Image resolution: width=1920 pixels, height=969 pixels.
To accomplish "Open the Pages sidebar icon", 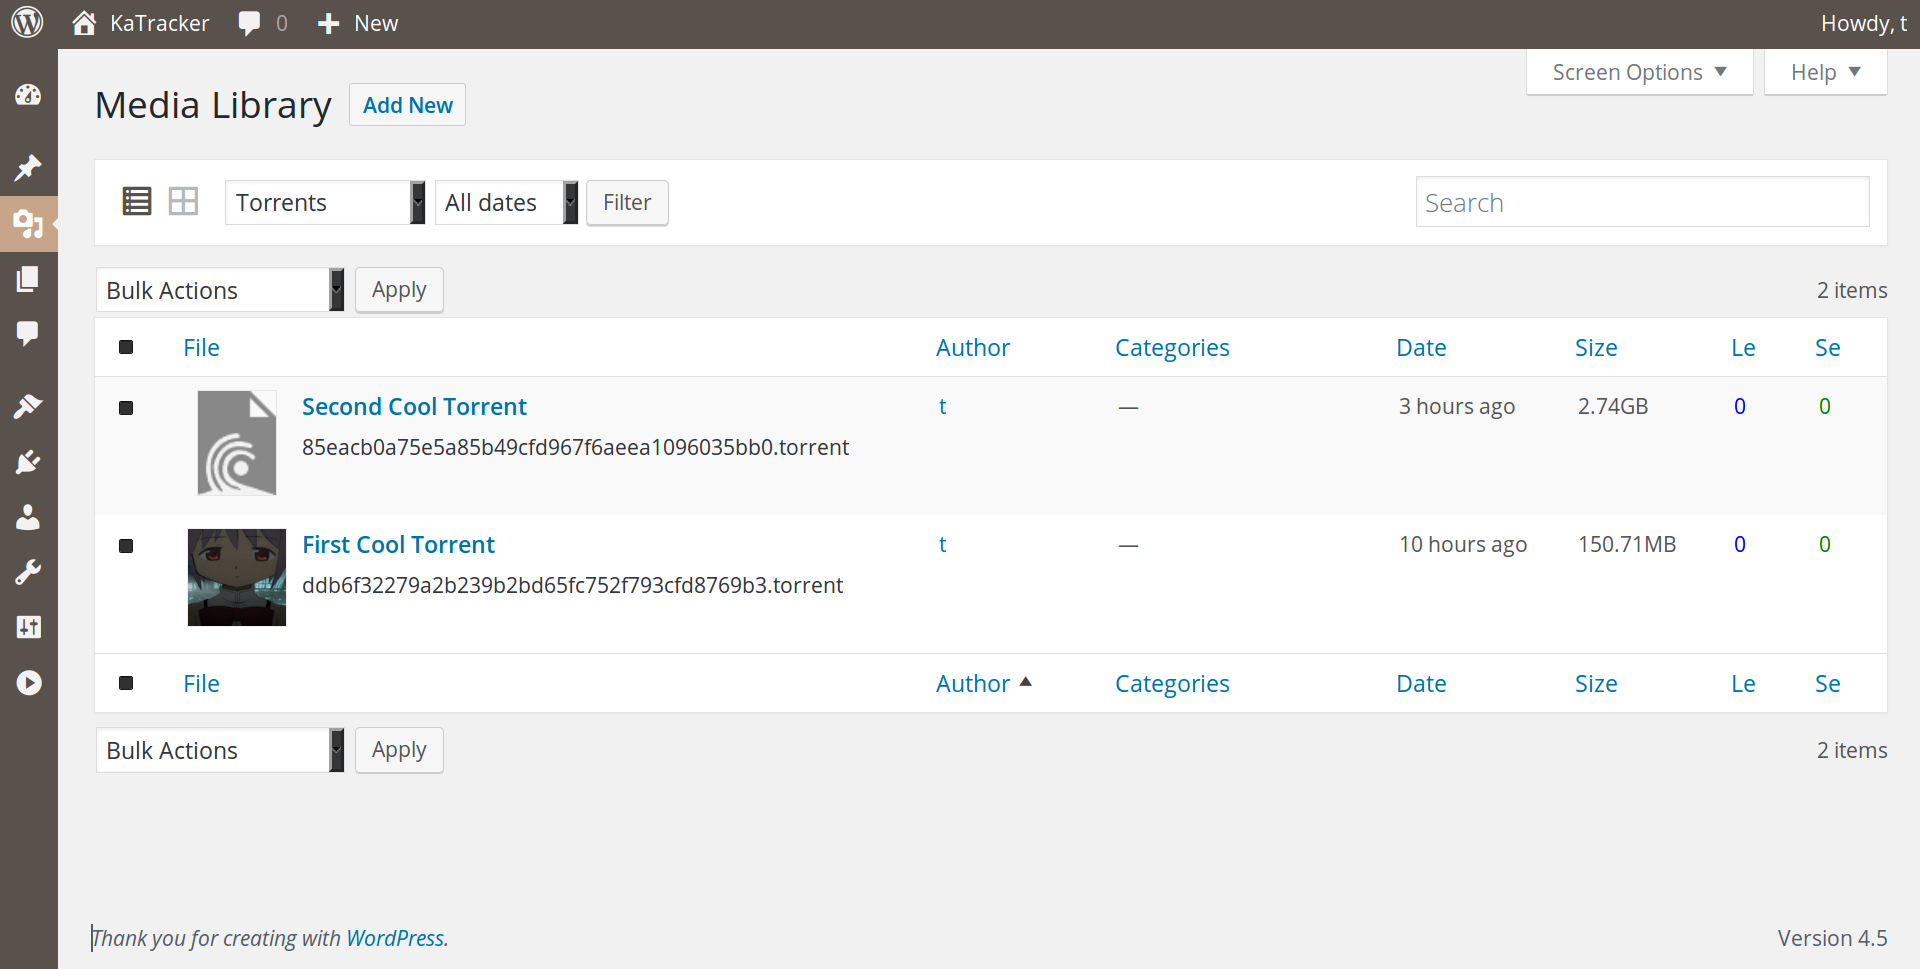I will point(28,279).
